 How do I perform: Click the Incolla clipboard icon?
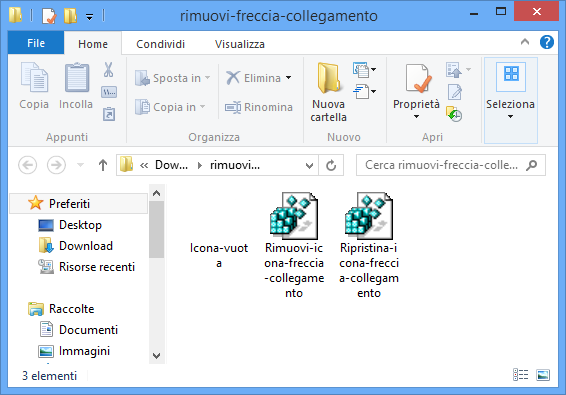[x=77, y=78]
